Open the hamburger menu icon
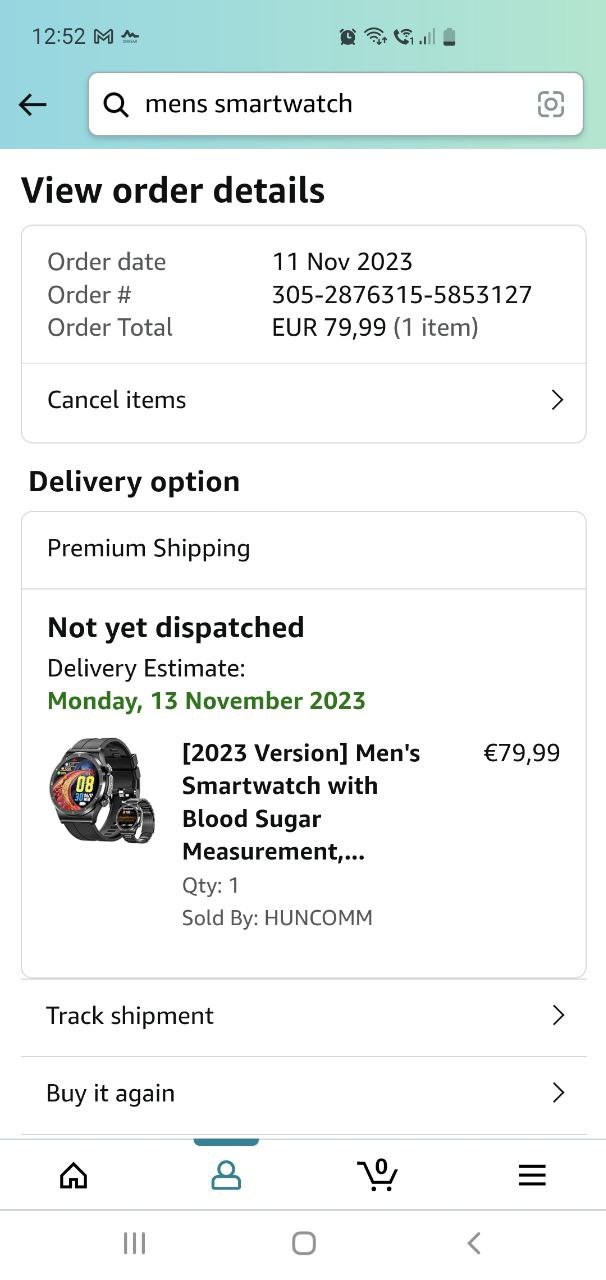606x1280 pixels. (x=532, y=1176)
